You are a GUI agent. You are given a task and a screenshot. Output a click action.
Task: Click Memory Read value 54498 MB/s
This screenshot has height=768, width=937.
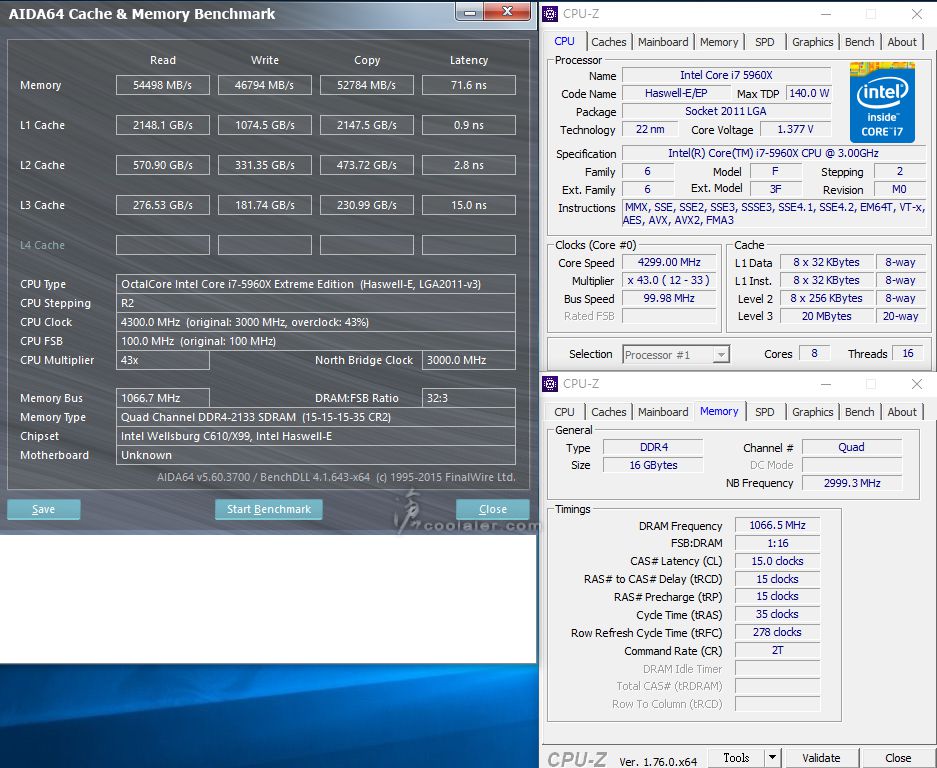point(163,85)
